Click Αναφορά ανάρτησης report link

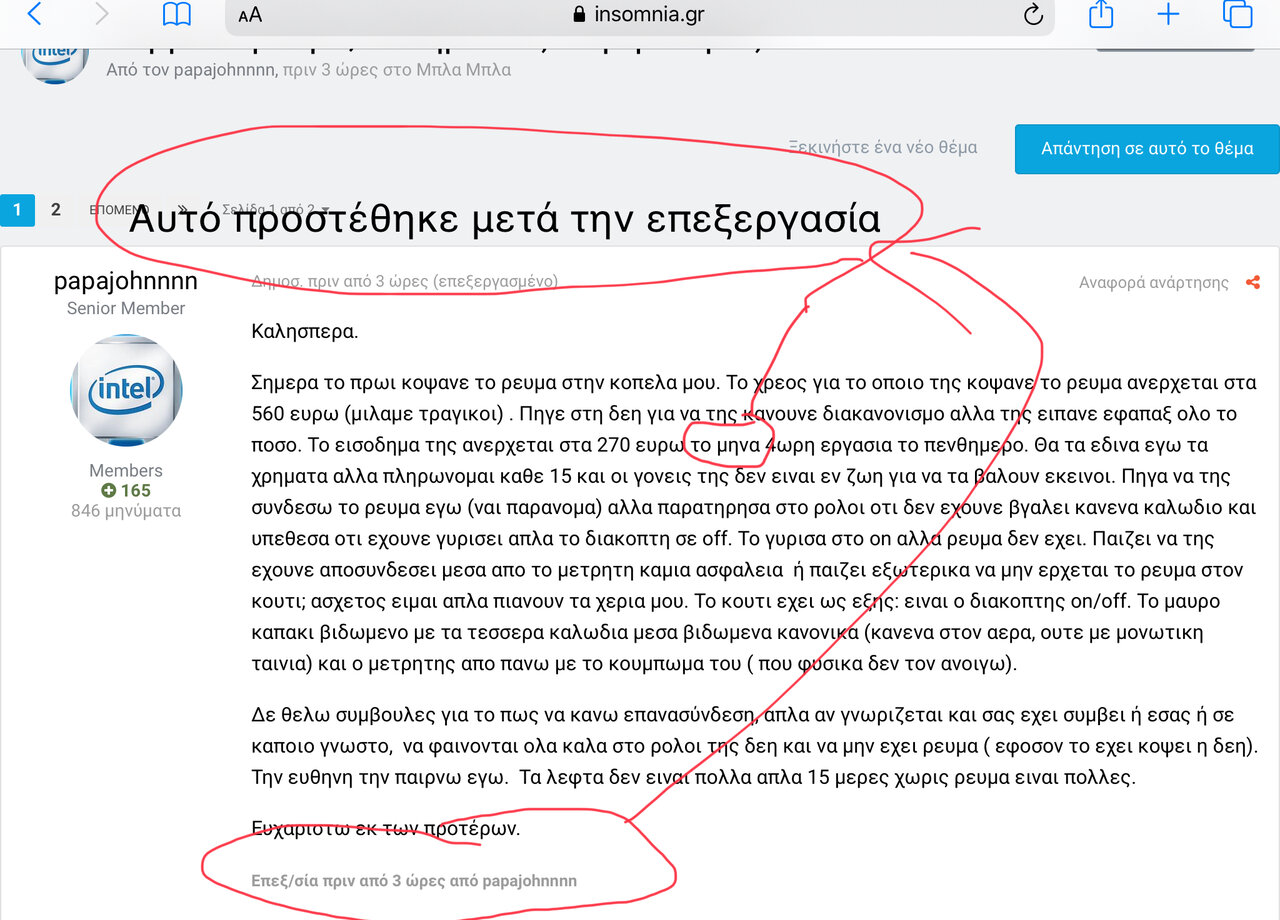(1154, 283)
